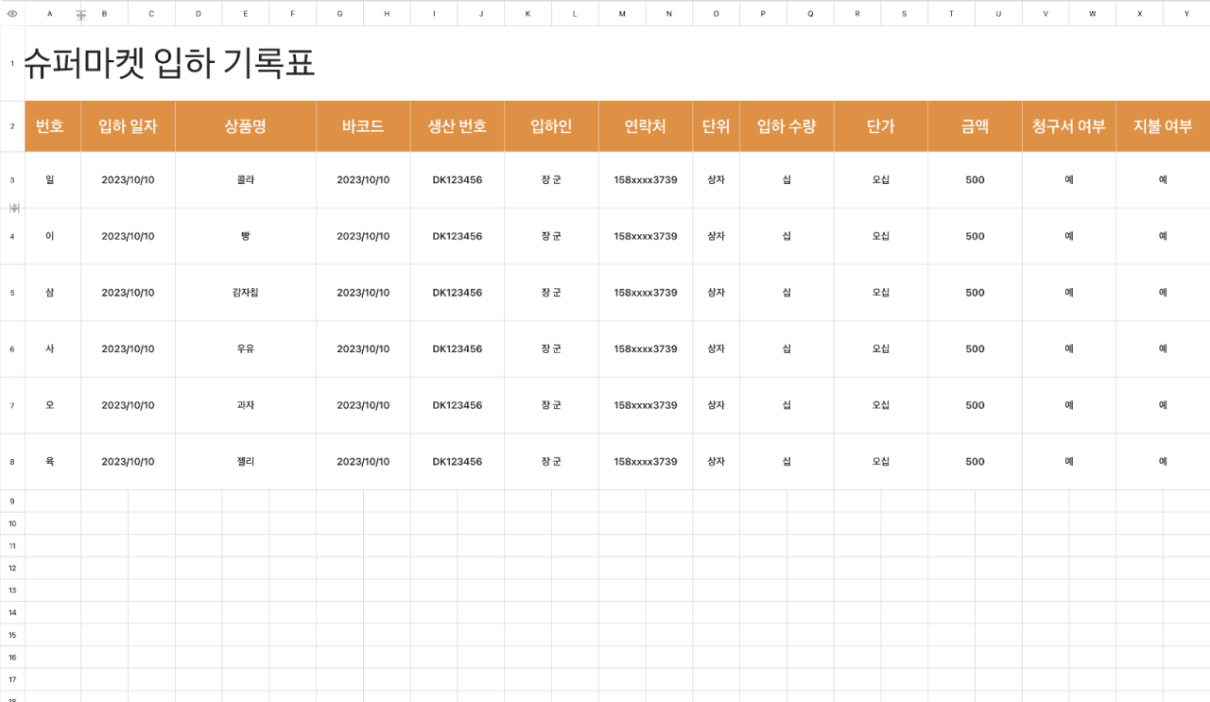Select row header 1
Screen dimensions: 1210x702
[12, 63]
